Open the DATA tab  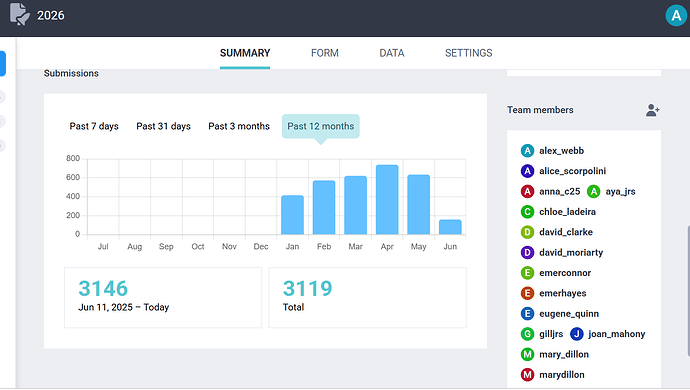click(x=392, y=53)
